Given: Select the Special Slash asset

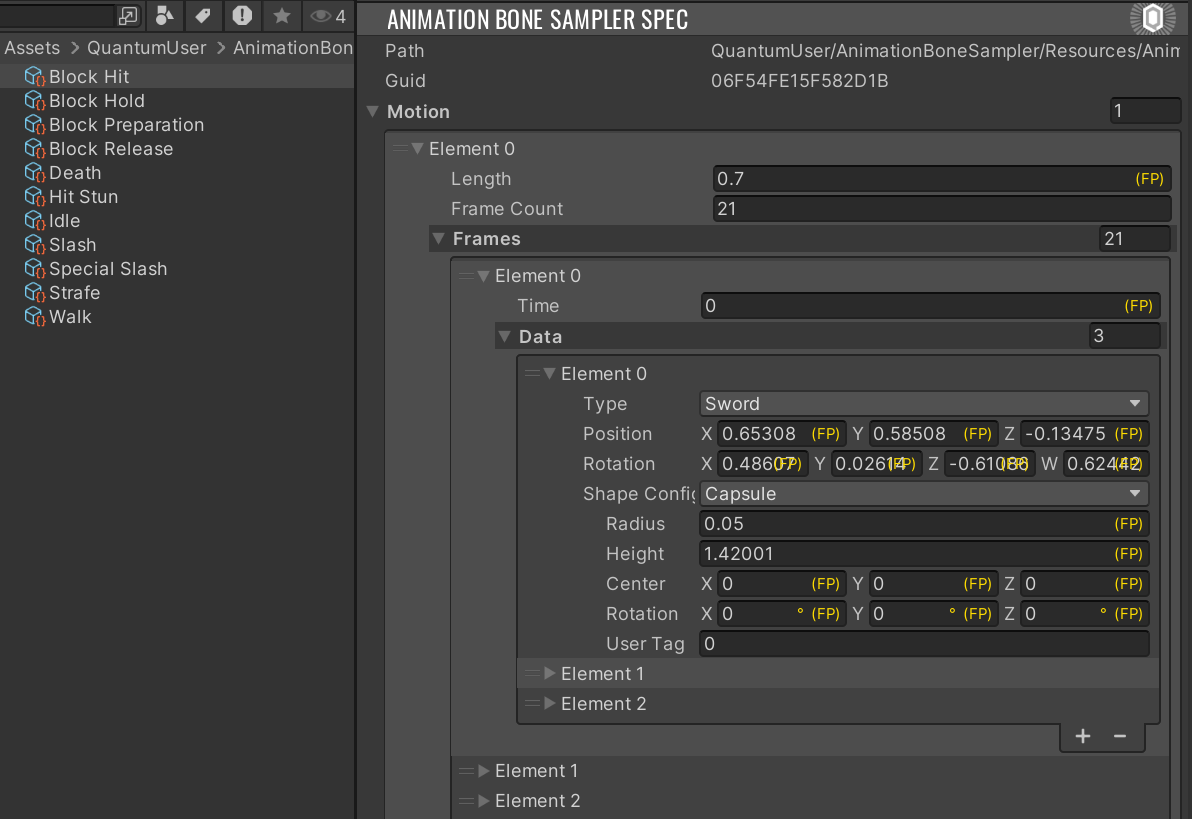Looking at the screenshot, I should pos(108,269).
